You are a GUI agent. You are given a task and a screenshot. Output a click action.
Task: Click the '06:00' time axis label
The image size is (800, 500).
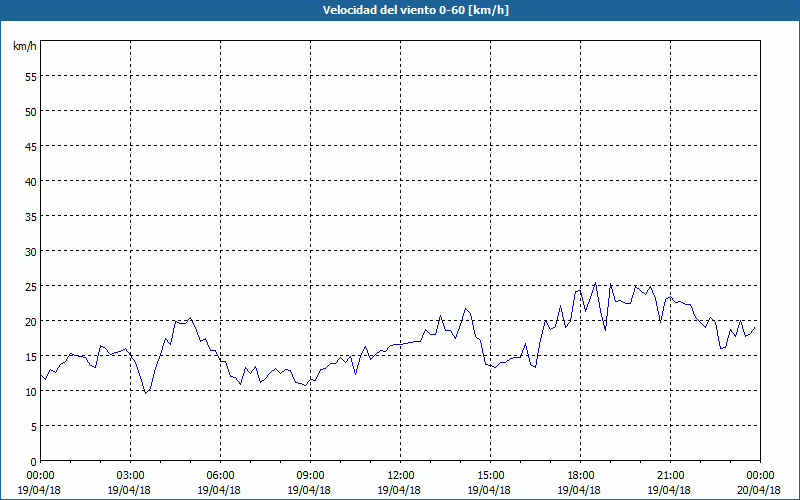tap(220, 476)
